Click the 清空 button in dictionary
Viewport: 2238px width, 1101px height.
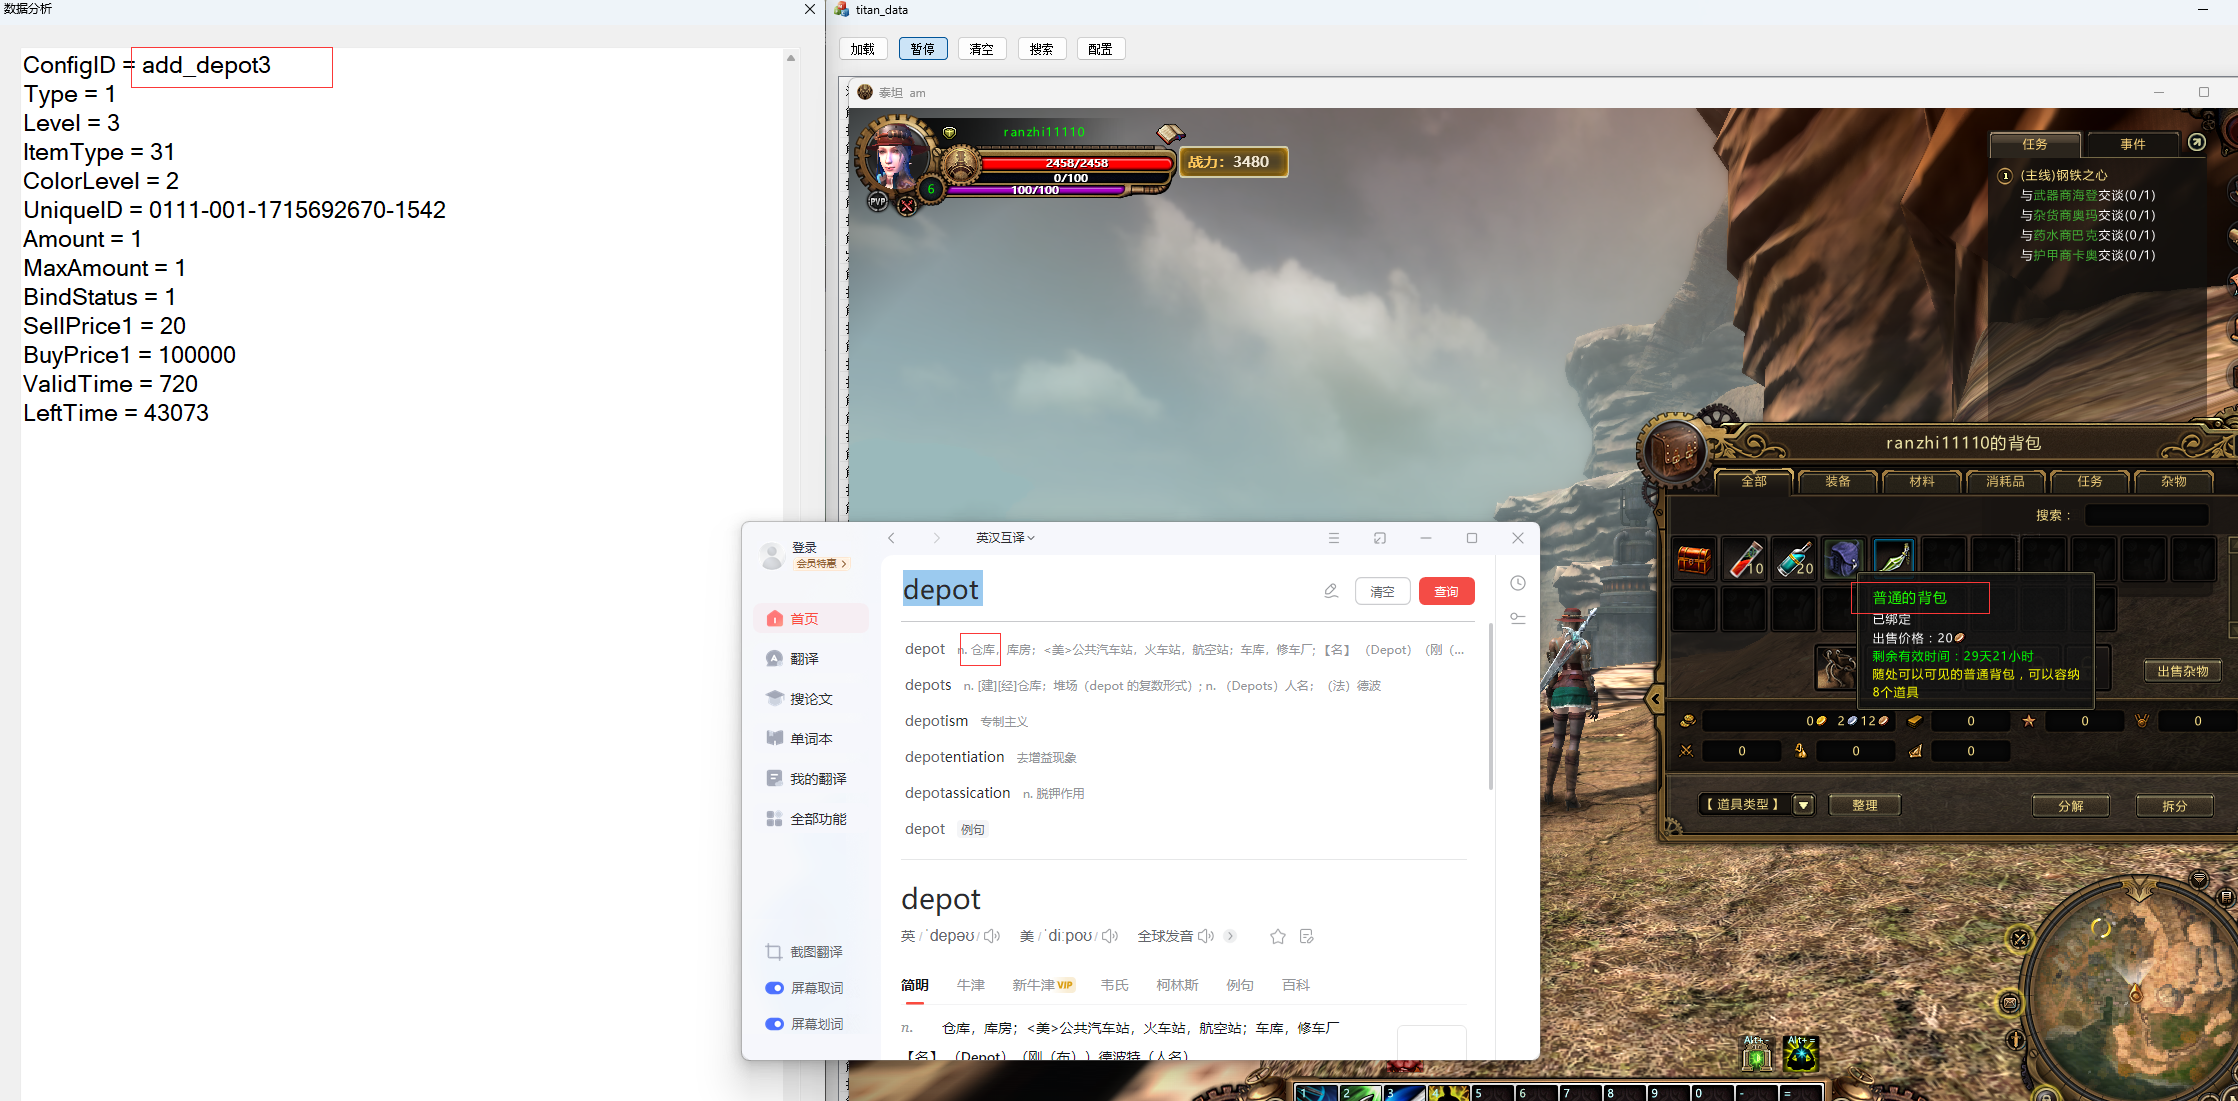coord(1382,592)
